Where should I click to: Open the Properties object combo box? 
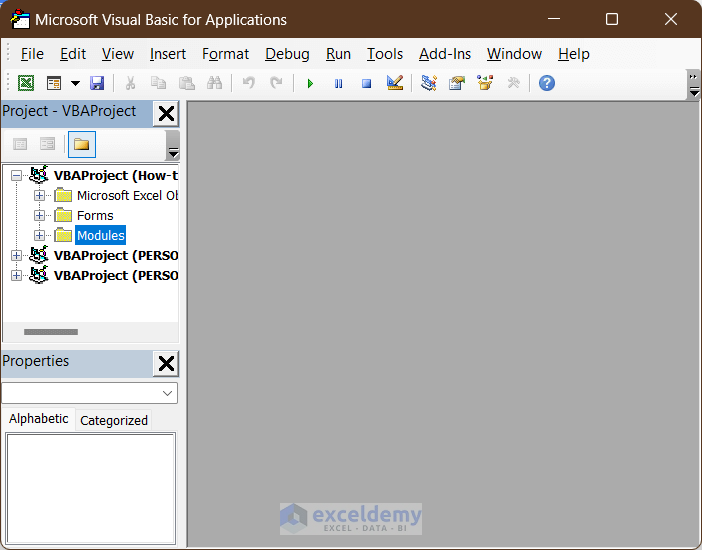click(x=90, y=393)
